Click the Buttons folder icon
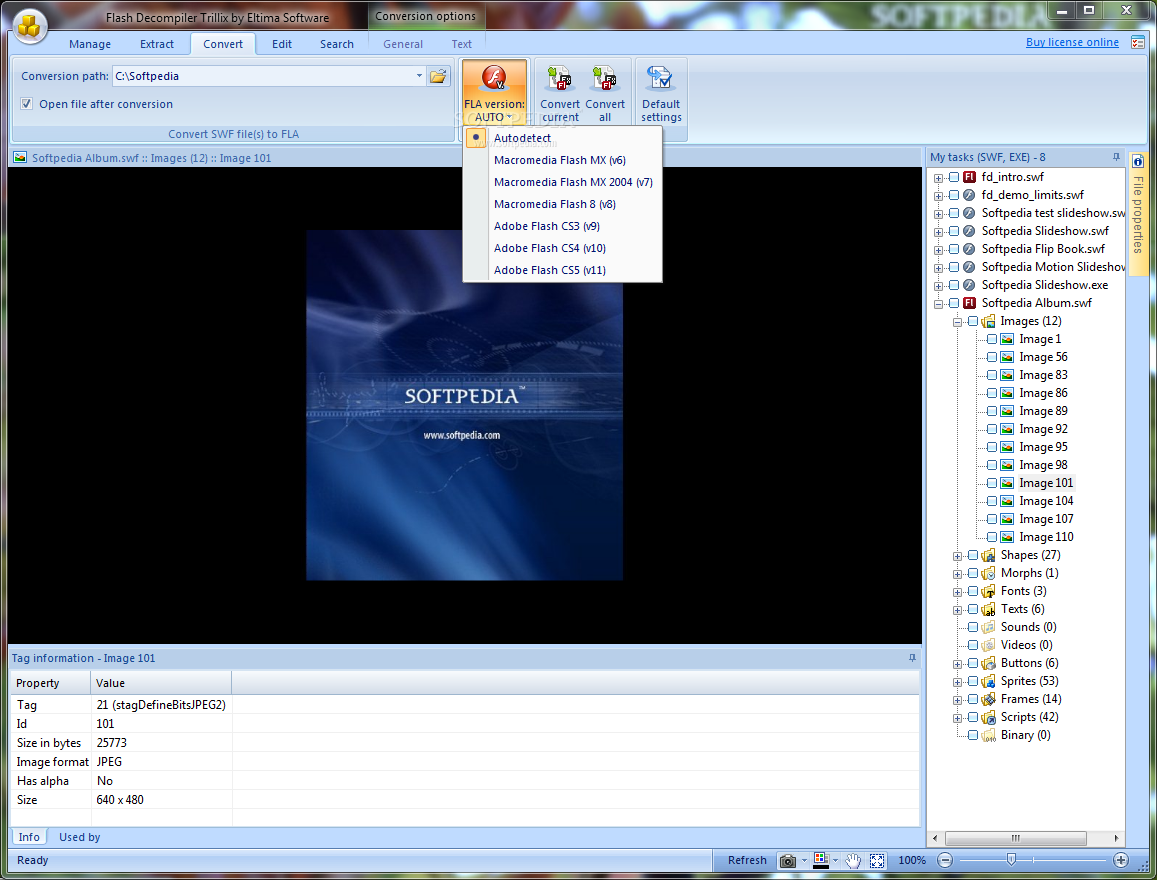1157x880 pixels. coord(988,663)
